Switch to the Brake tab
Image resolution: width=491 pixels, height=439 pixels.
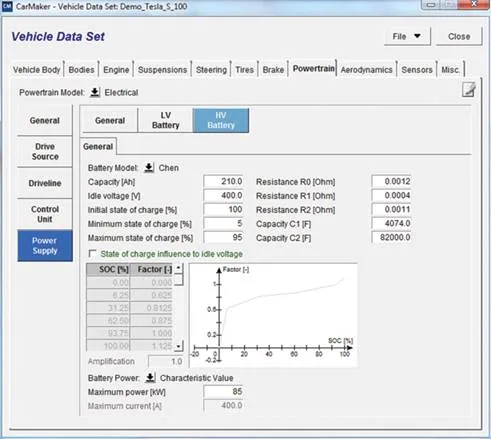coord(273,70)
